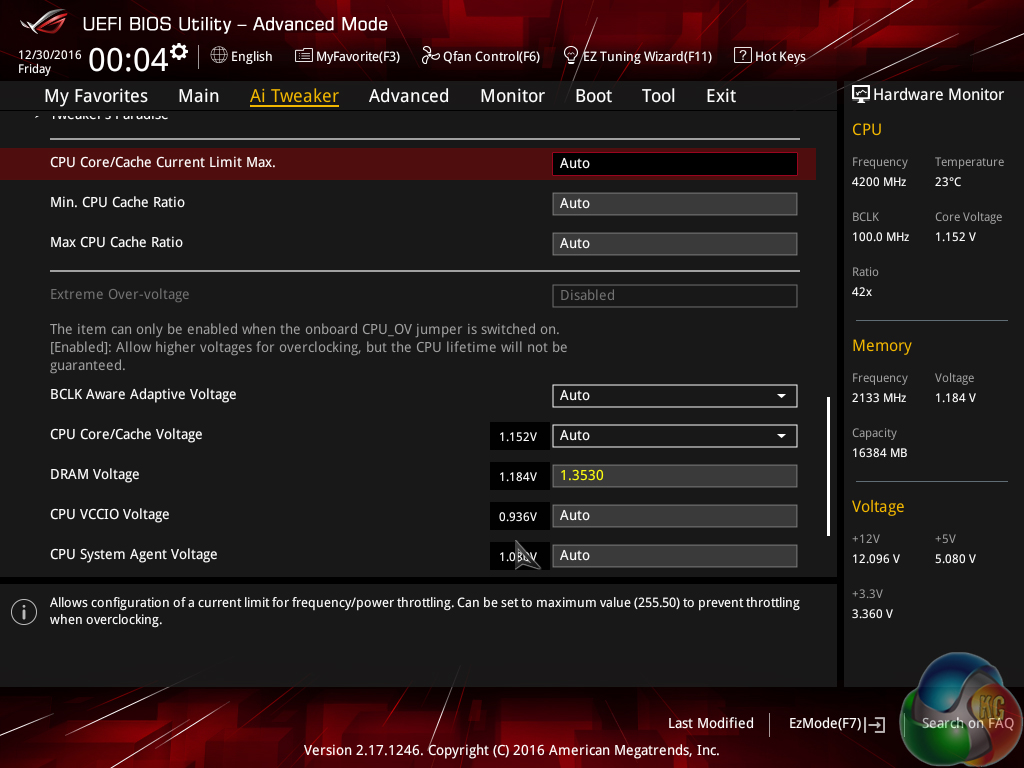Click the gear icon beside the clock
This screenshot has height=768, width=1024.
tap(179, 51)
